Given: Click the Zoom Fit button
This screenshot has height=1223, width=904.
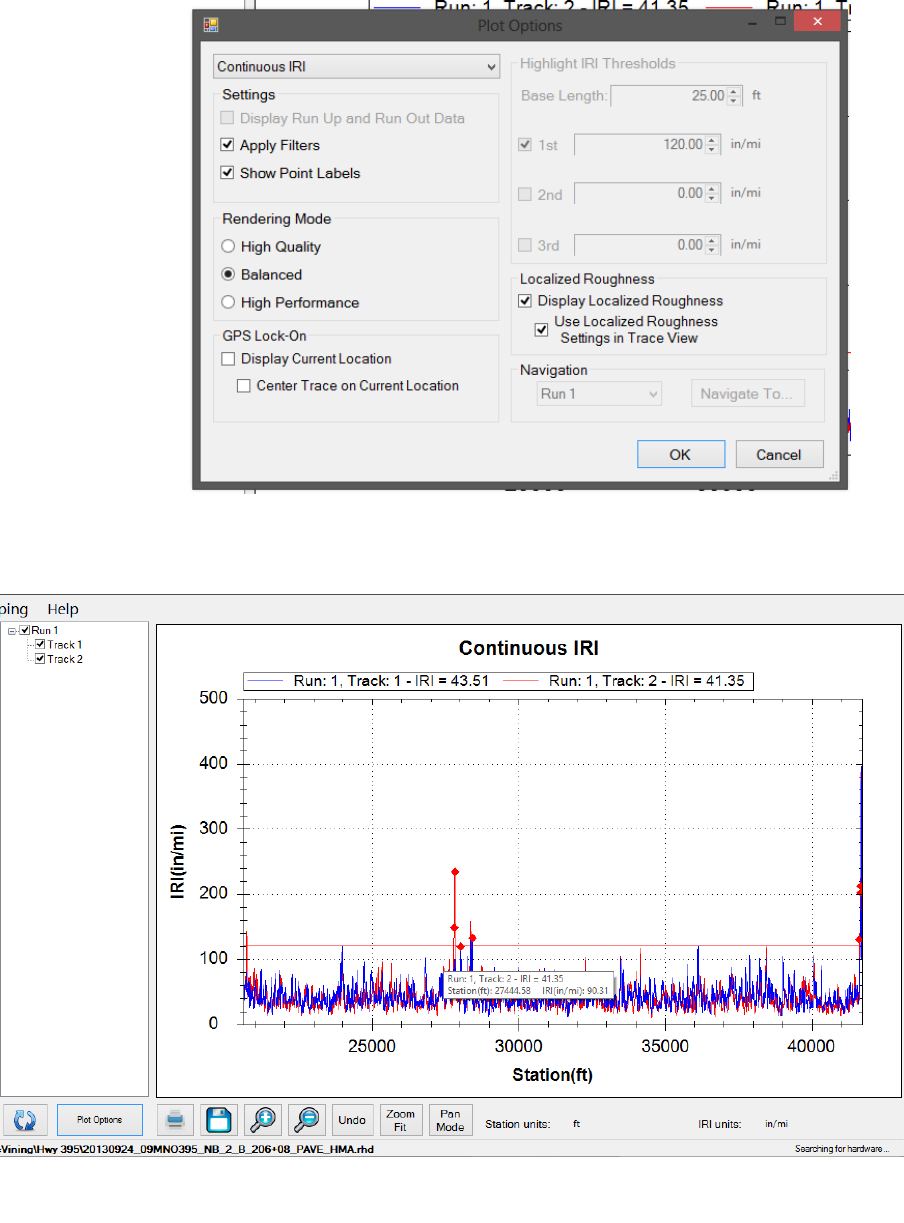Looking at the screenshot, I should point(400,1119).
